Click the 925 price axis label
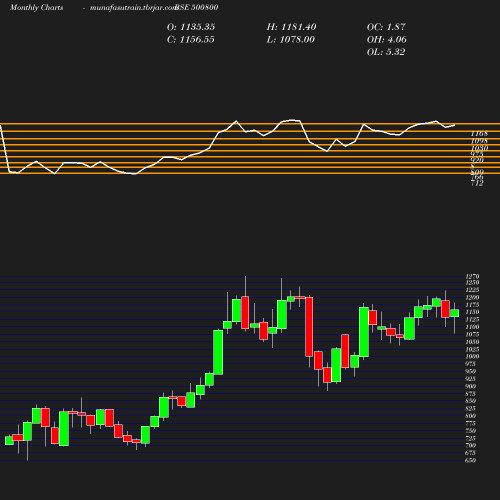Screen dimensions: 500x500 click(471, 379)
